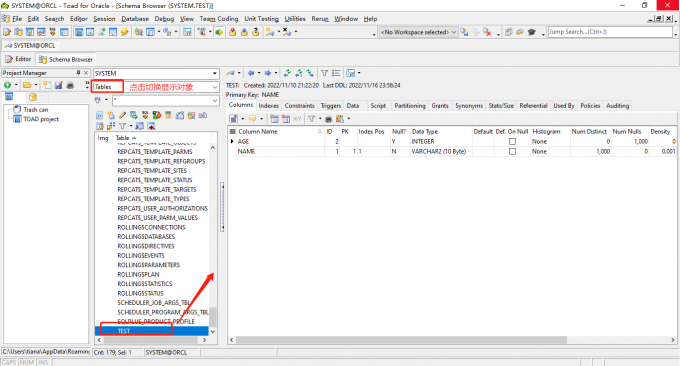
Task: Click the Rollback toolbar icon with blue arrow
Action: (244, 32)
